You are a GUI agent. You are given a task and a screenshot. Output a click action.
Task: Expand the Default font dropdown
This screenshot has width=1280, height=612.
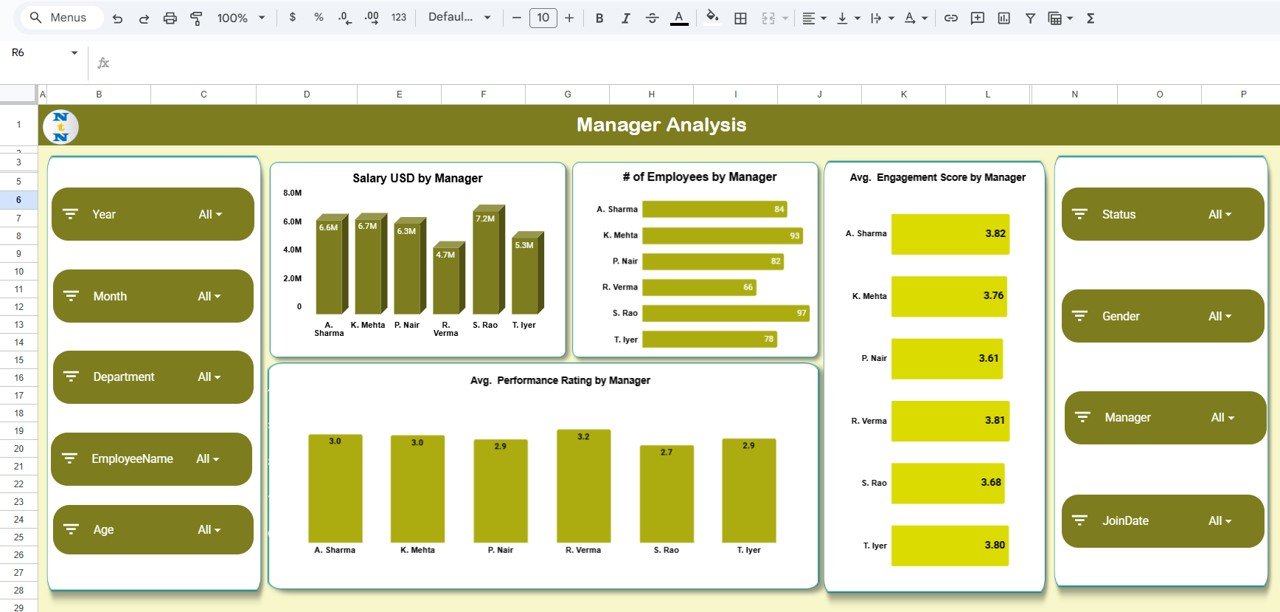[459, 17]
